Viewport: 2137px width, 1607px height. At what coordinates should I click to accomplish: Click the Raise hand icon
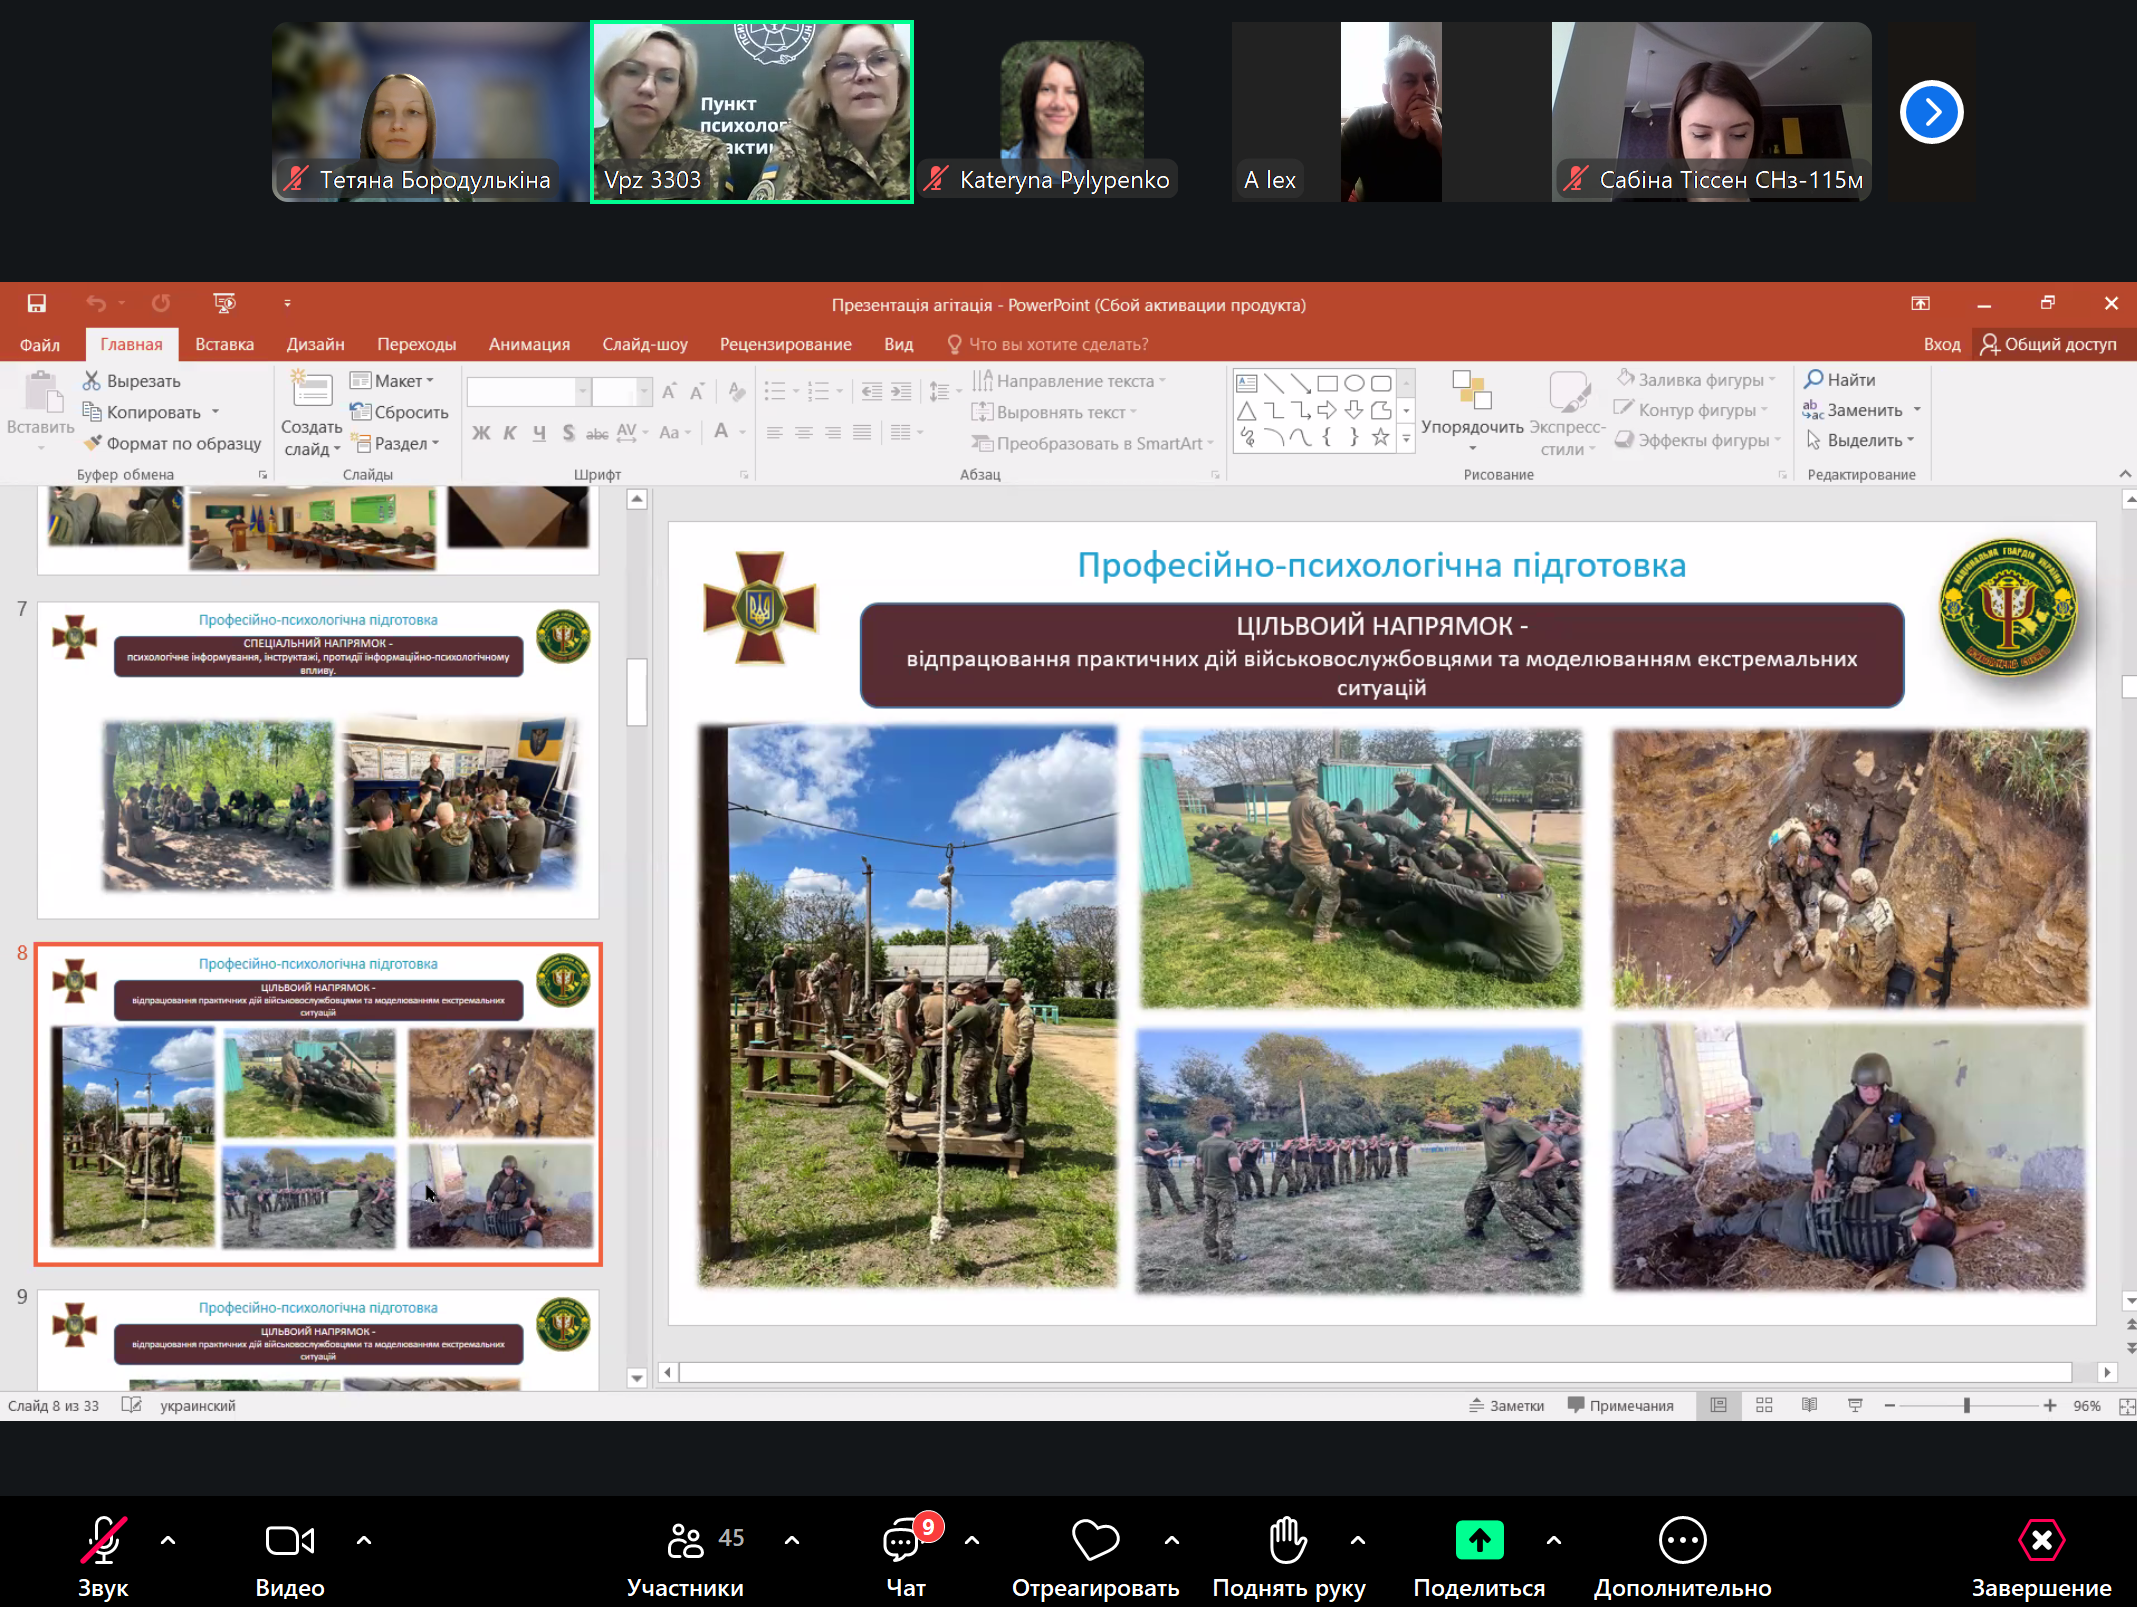pos(1287,1540)
